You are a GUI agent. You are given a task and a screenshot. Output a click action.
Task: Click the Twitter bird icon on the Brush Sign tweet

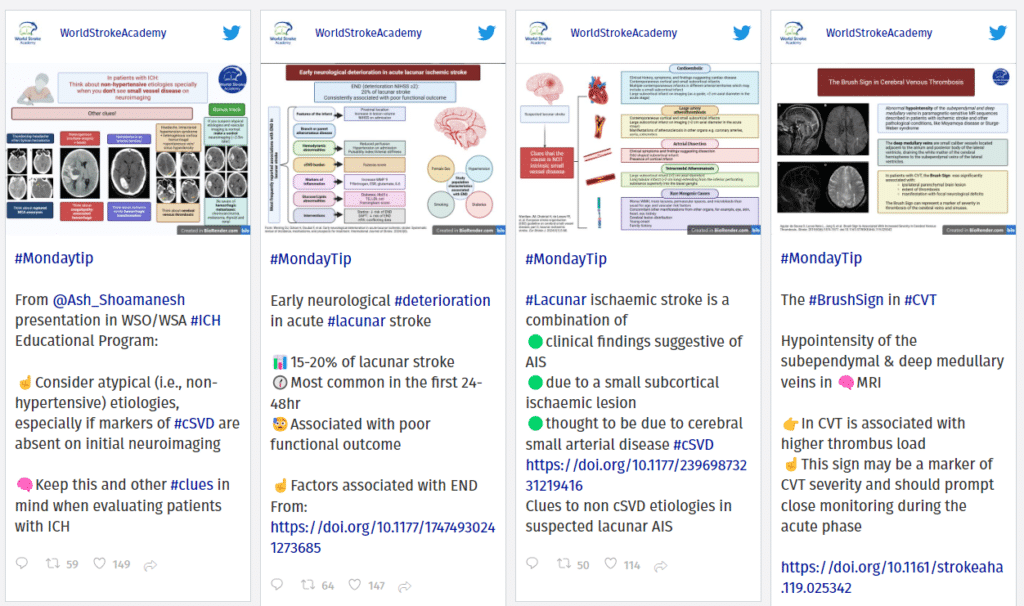[x=997, y=33]
